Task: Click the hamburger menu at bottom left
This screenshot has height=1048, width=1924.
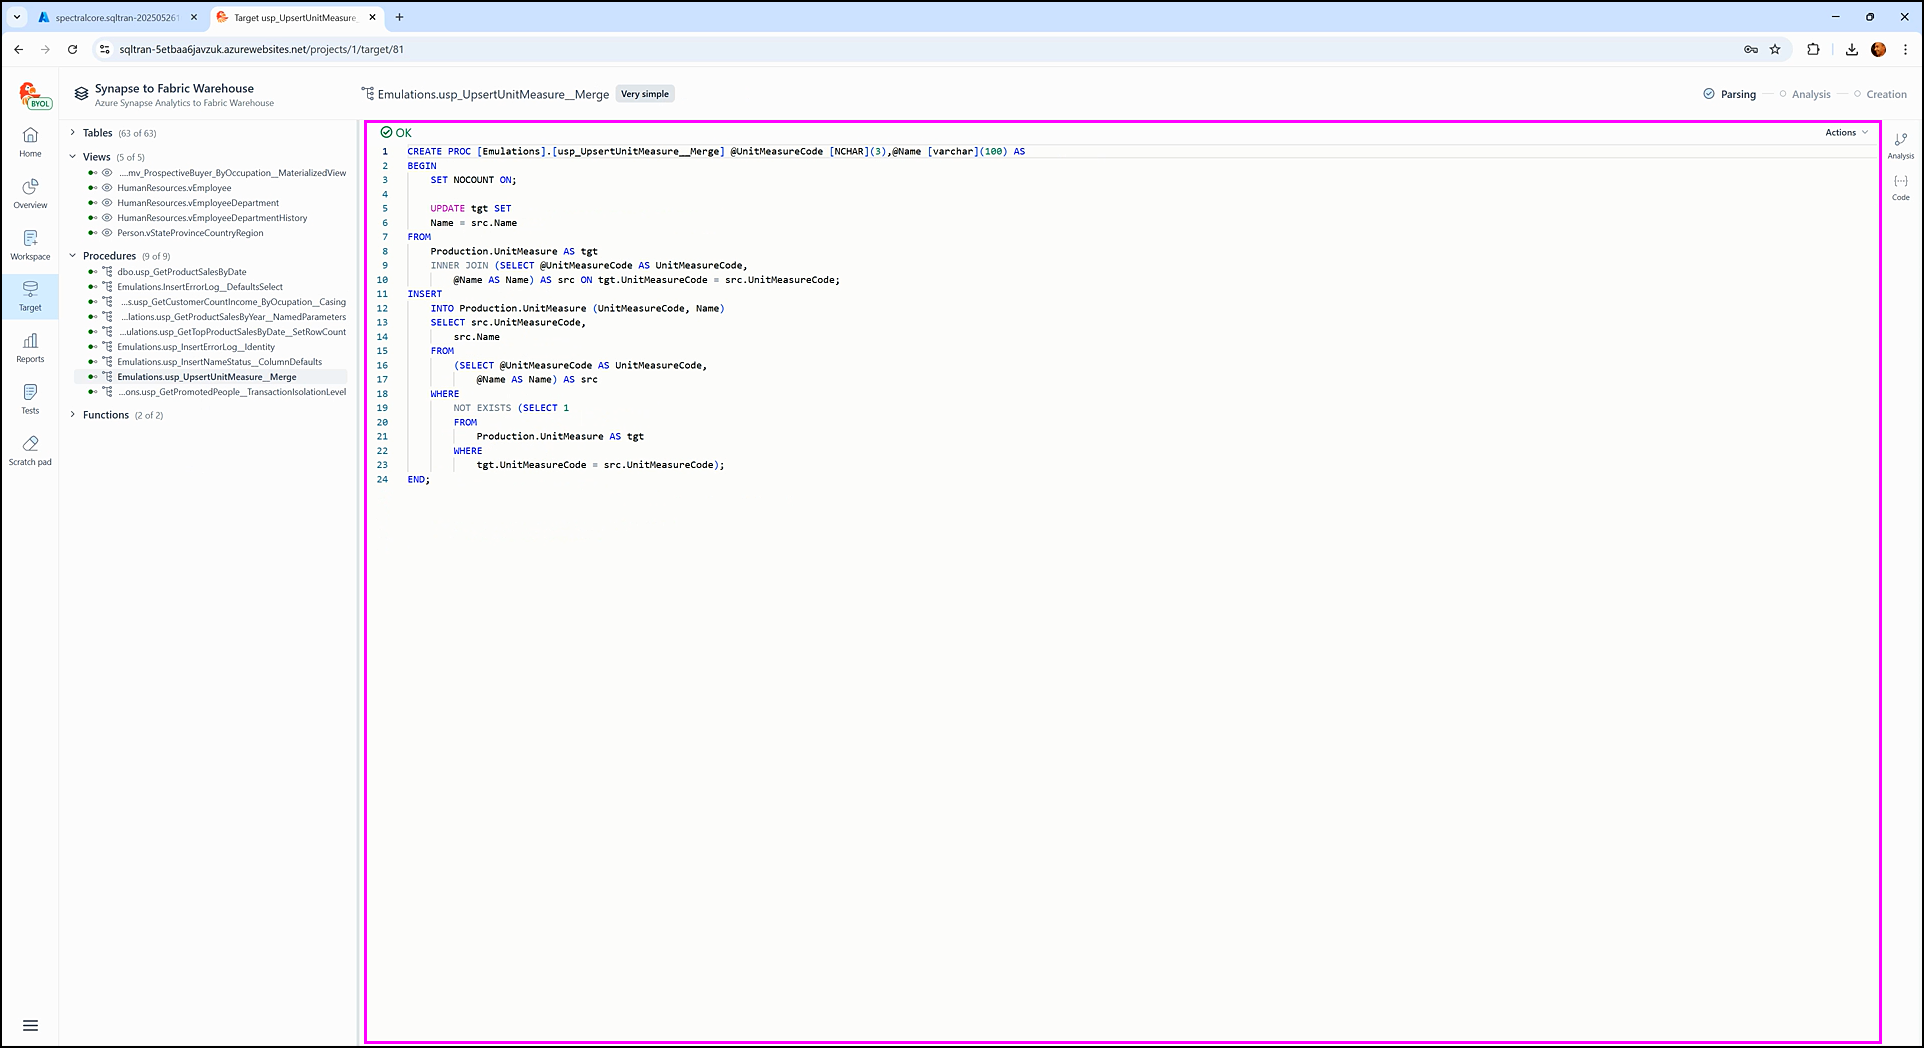Action: 30,1025
